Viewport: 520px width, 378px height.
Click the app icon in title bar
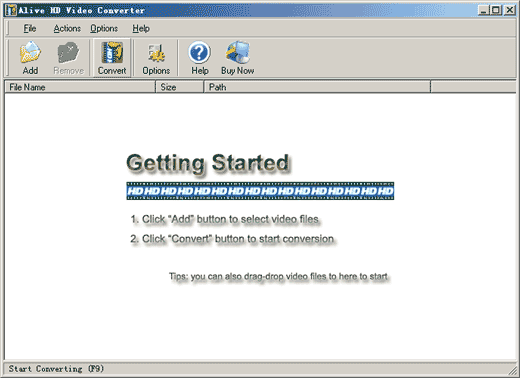(x=10, y=10)
